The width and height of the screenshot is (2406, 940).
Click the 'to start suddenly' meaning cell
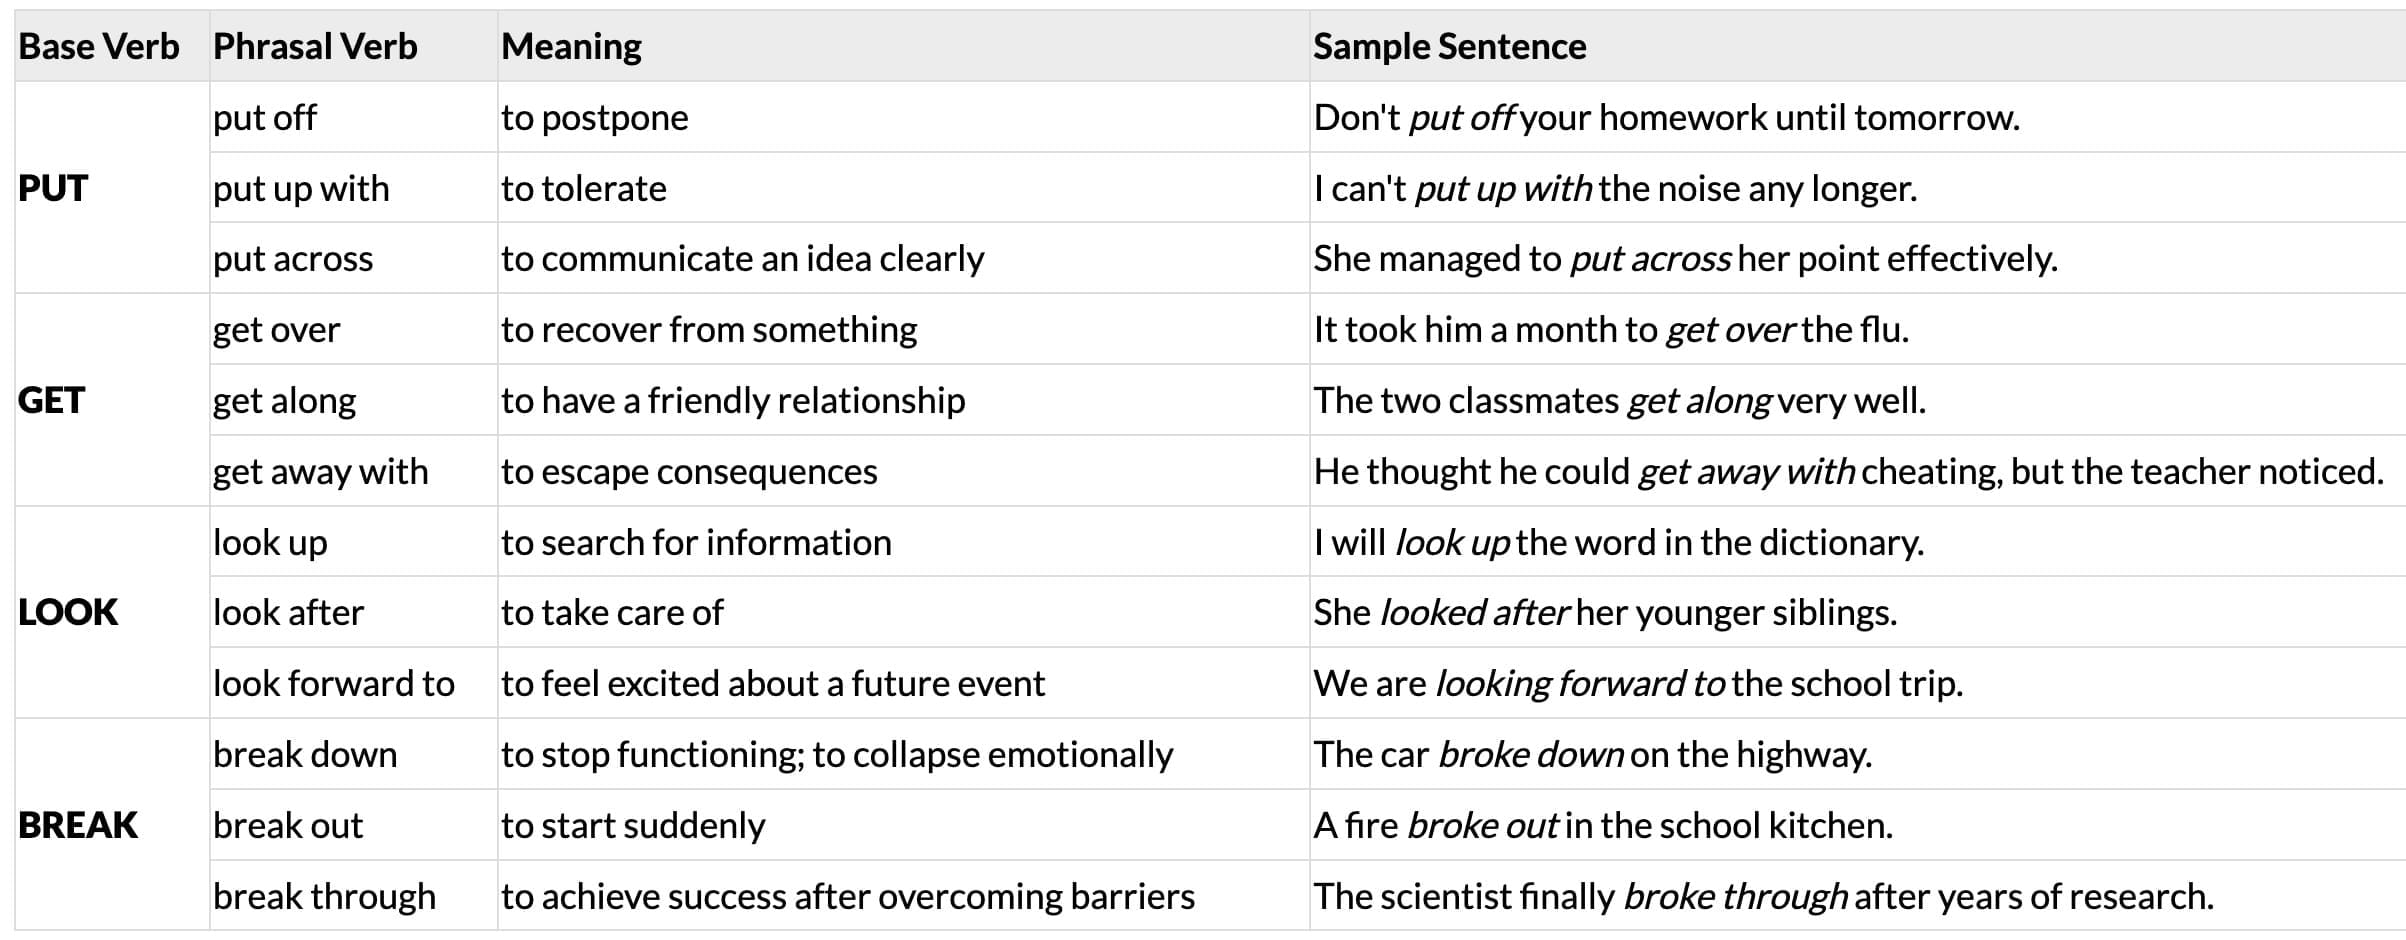tap(633, 826)
